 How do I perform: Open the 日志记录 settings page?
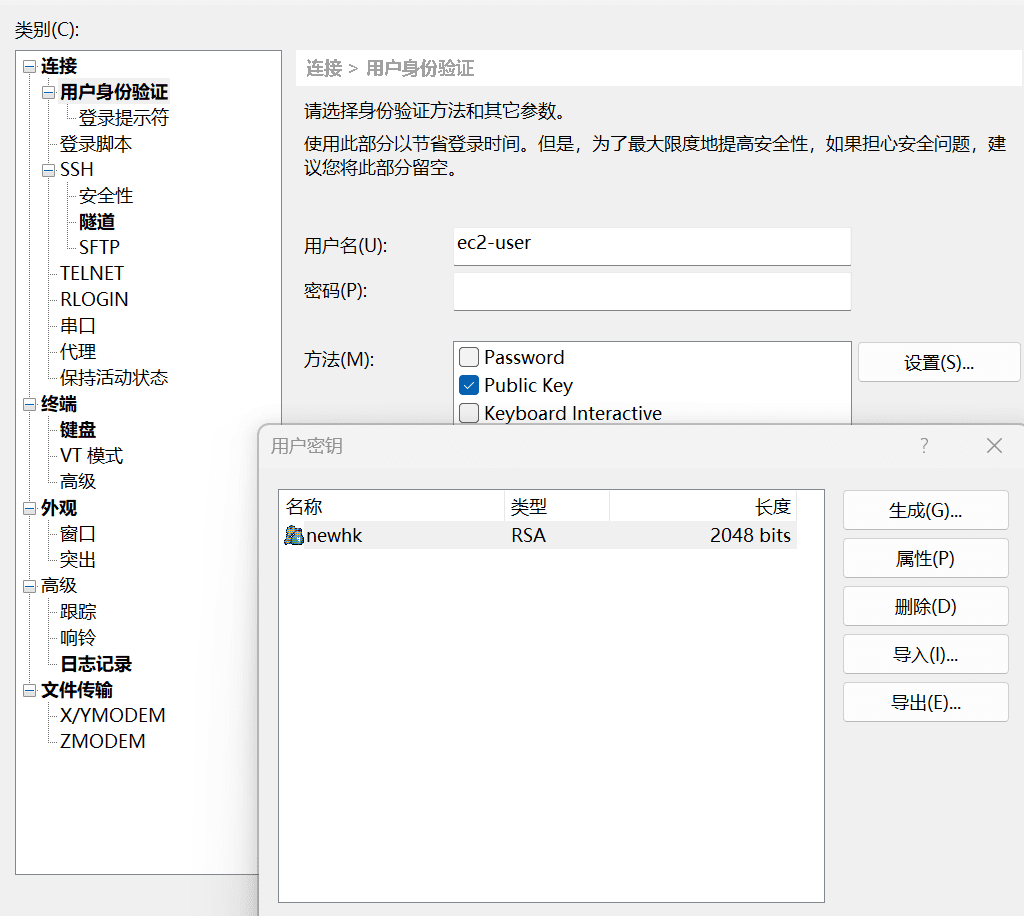click(95, 663)
